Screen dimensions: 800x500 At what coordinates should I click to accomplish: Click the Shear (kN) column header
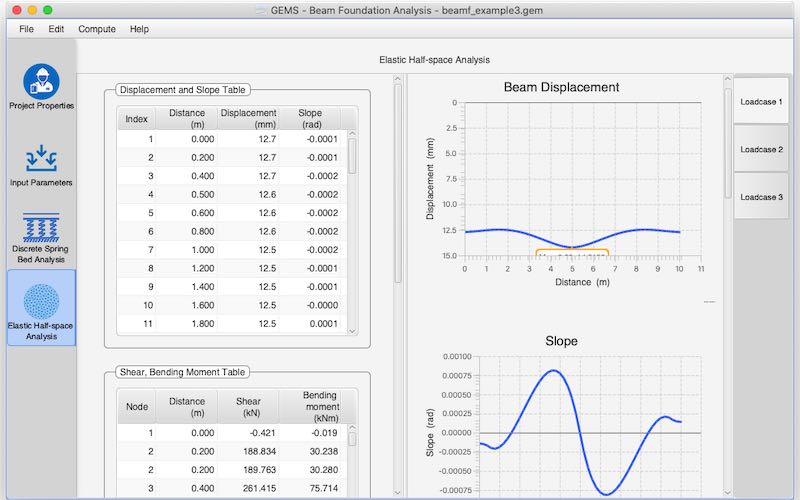tap(248, 406)
